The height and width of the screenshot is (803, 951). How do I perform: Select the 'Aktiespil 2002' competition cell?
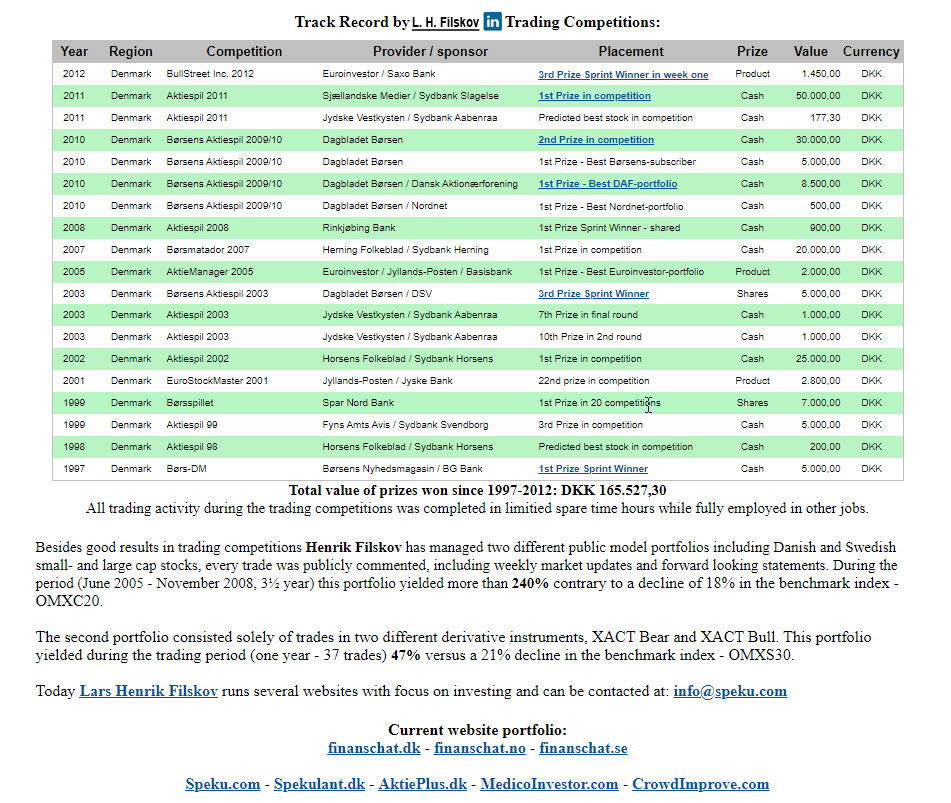click(198, 358)
